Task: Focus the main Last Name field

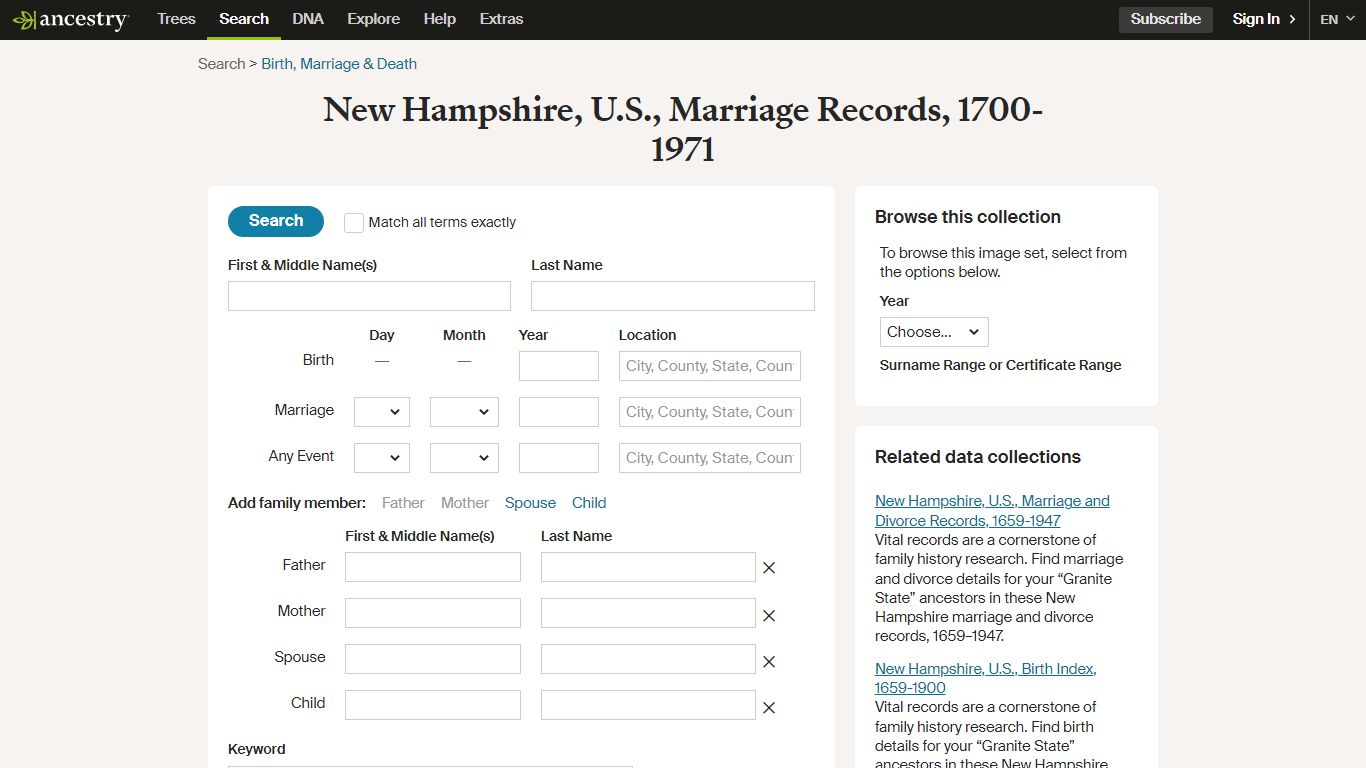Action: [673, 296]
